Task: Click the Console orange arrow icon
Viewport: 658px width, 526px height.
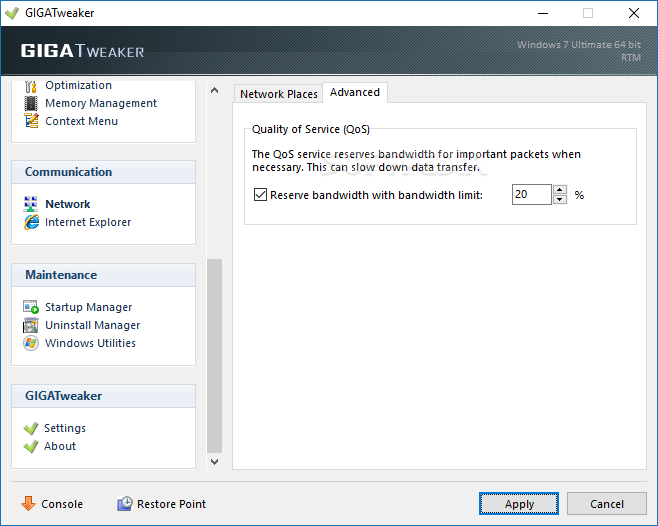Action: [x=28, y=503]
